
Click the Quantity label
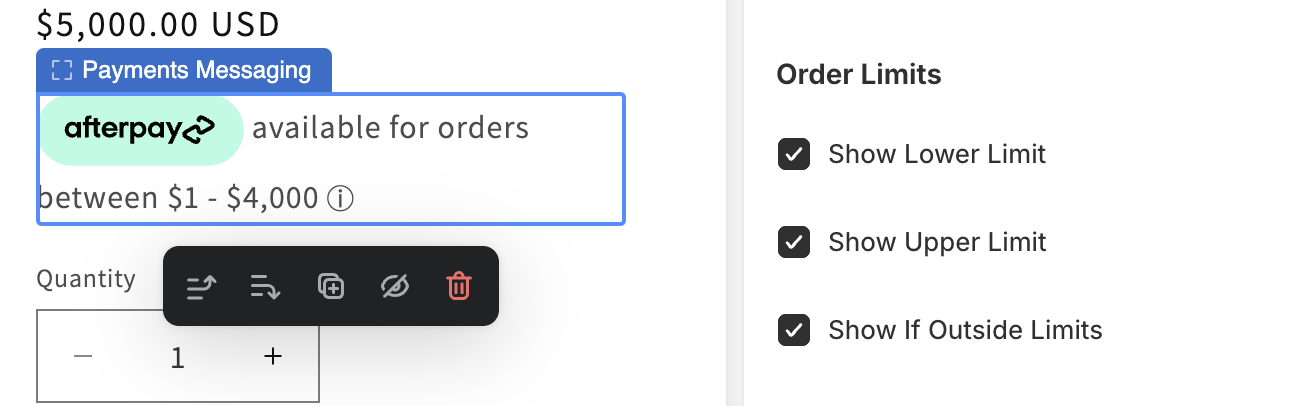point(86,278)
